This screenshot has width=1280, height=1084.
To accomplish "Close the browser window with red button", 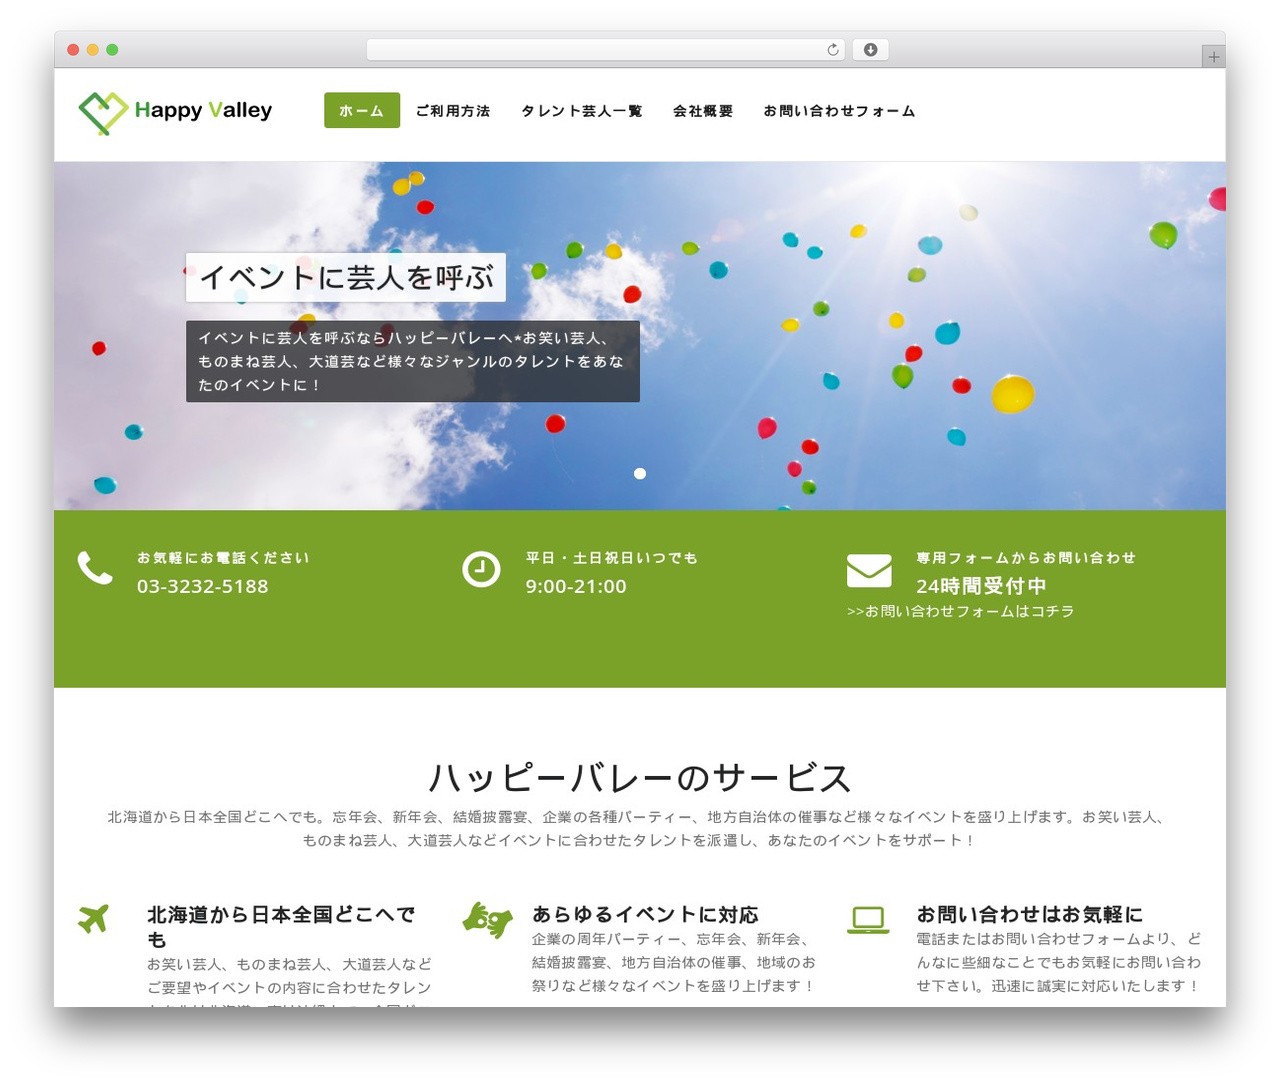I will (73, 50).
